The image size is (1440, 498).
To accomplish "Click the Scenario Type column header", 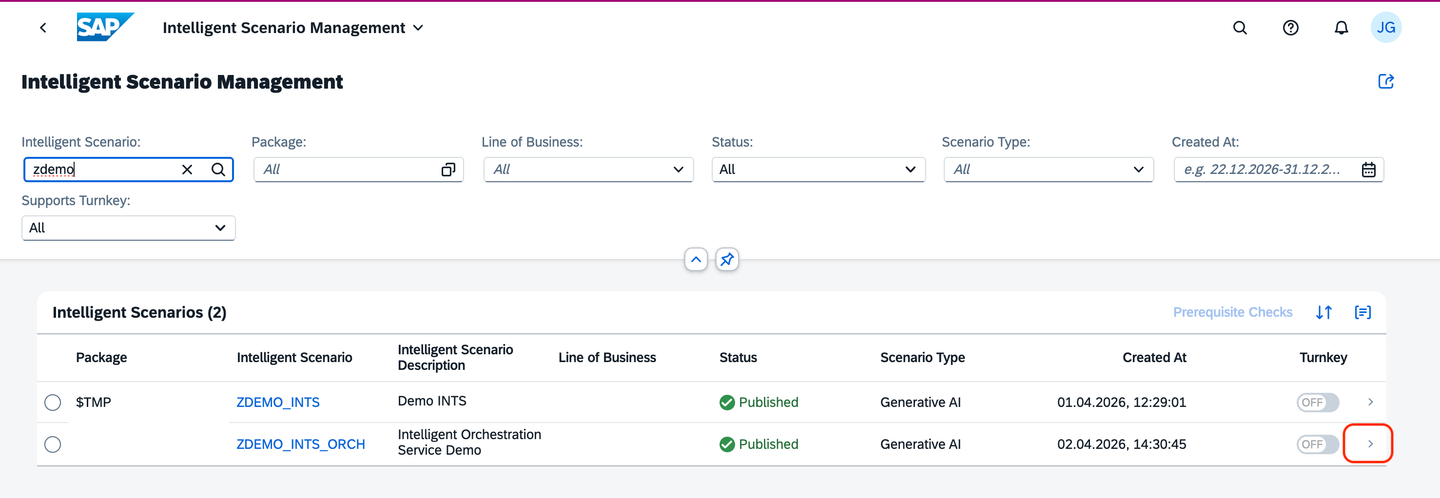I will 922,357.
